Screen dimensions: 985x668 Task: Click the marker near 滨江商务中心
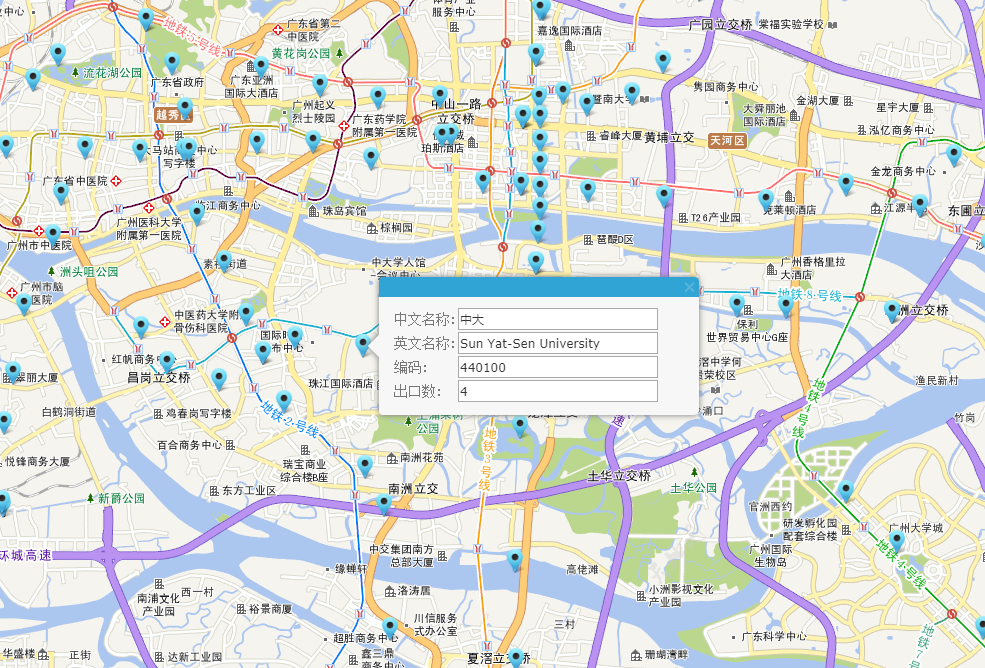pyautogui.click(x=197, y=214)
